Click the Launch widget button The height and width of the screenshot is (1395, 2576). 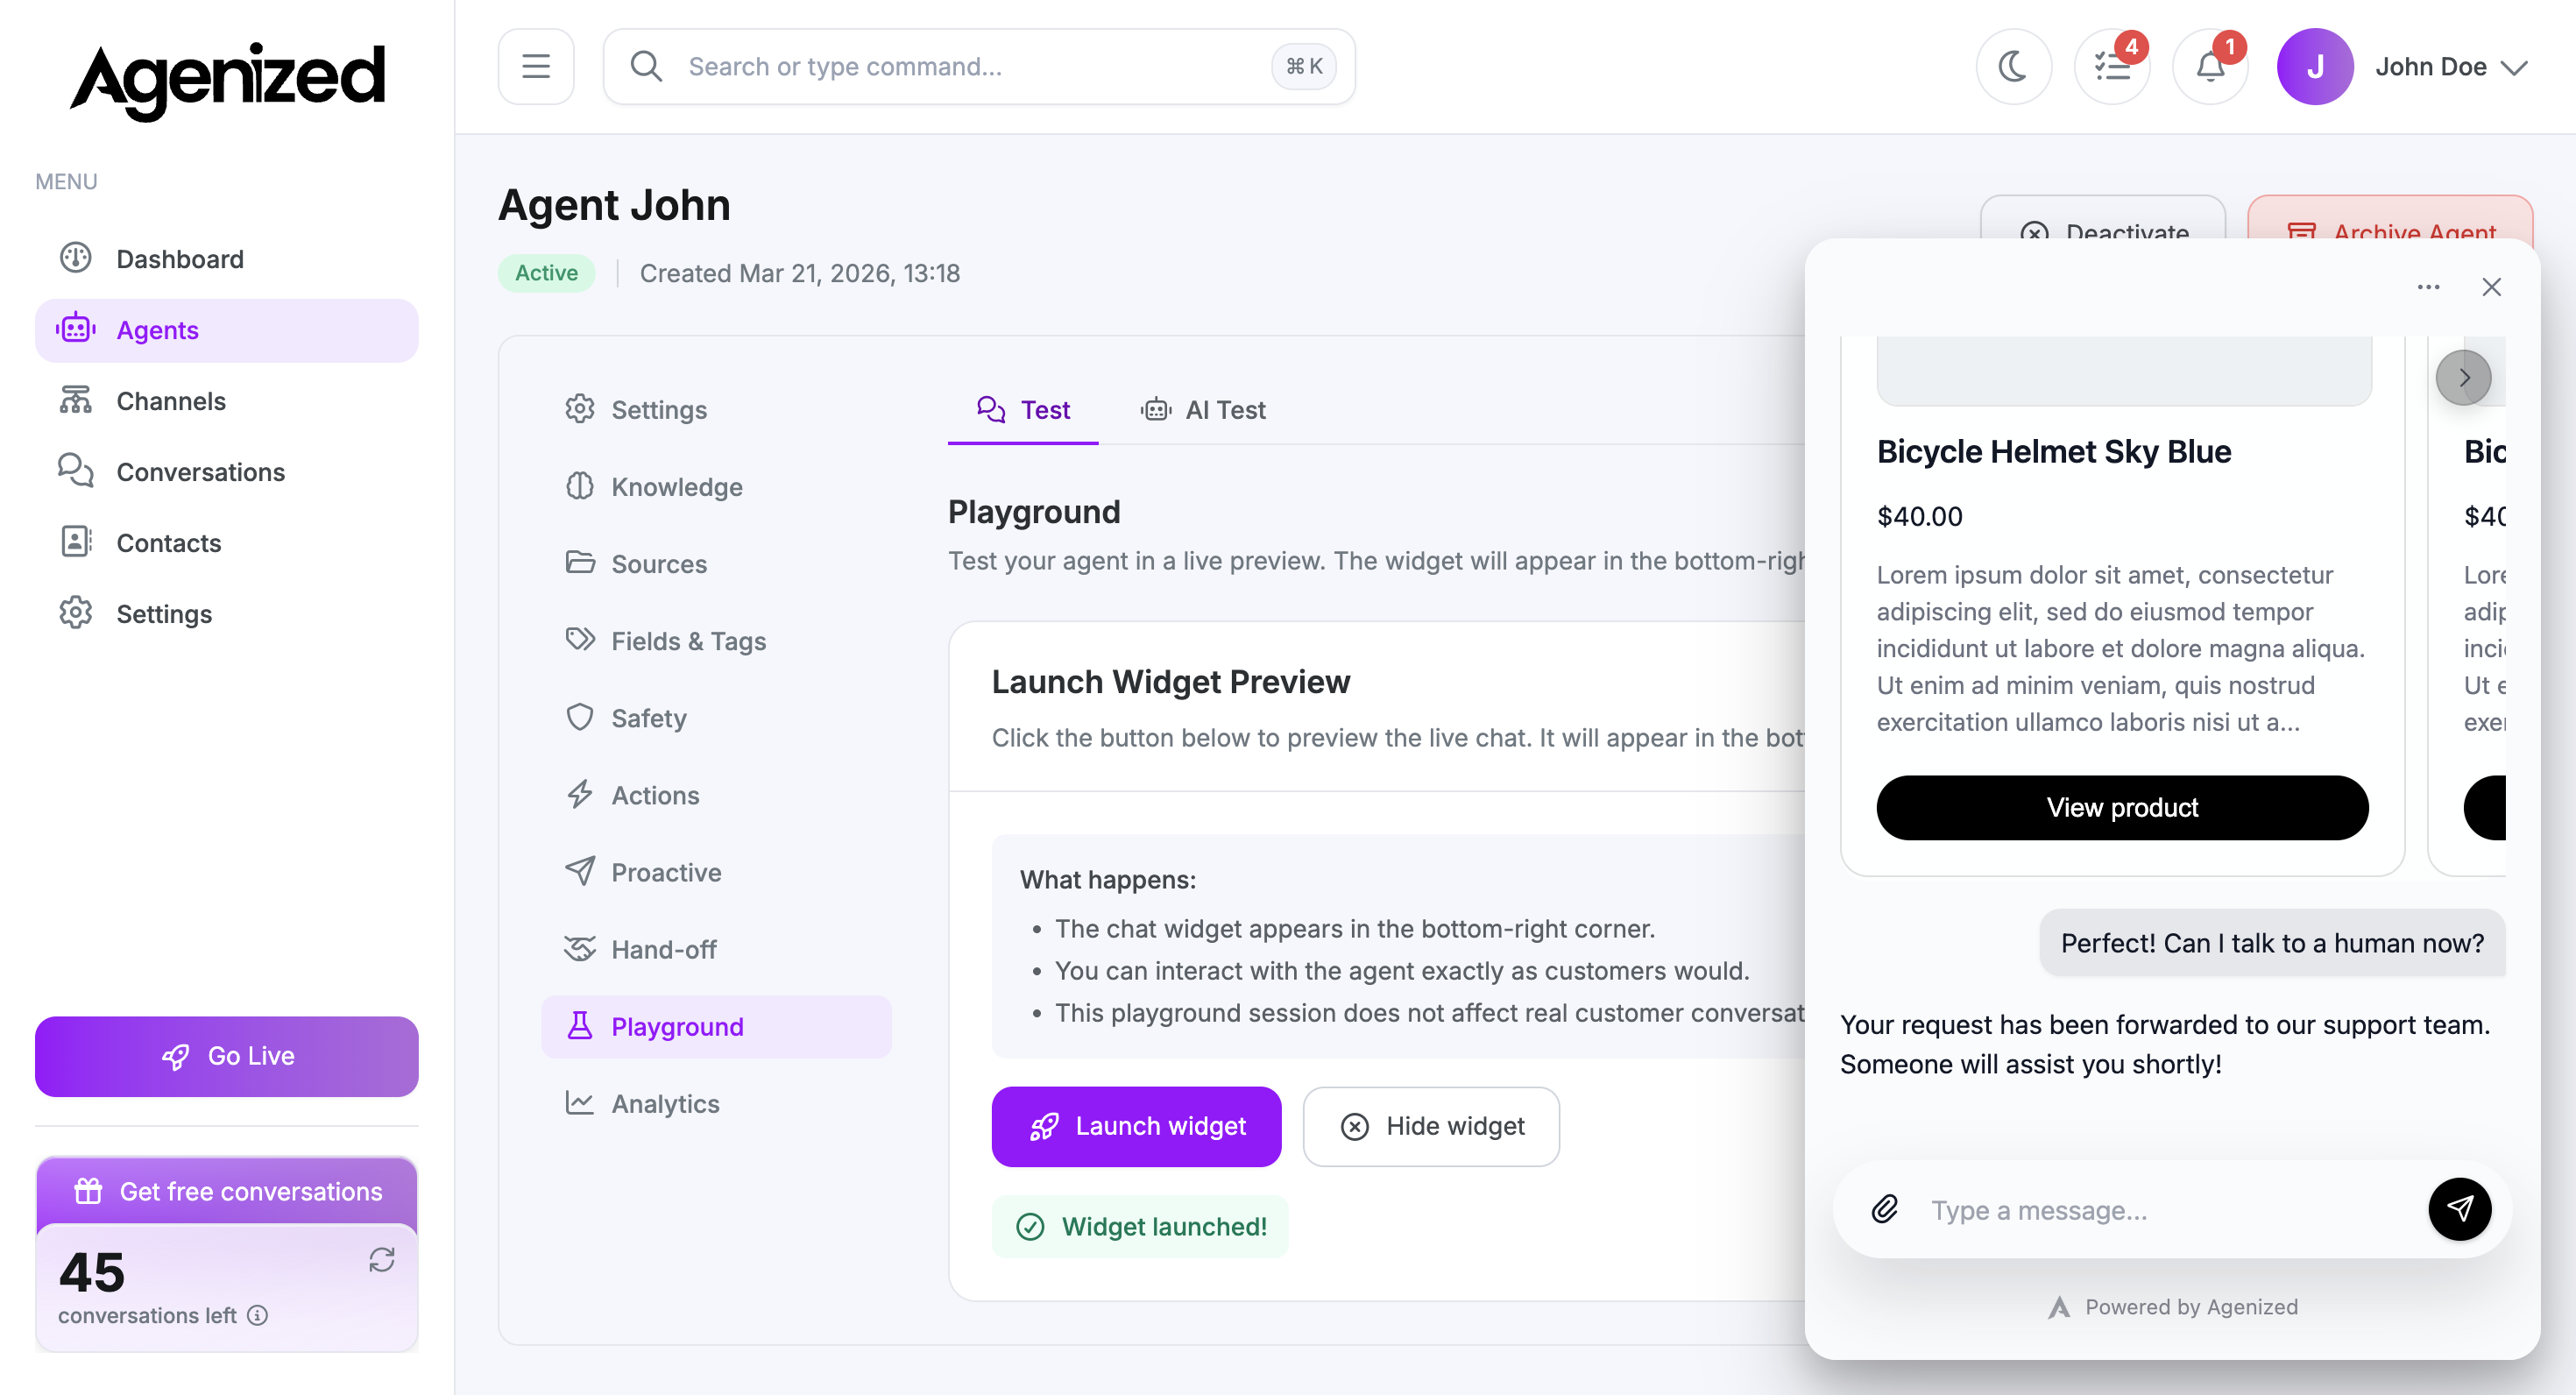(x=1136, y=1126)
